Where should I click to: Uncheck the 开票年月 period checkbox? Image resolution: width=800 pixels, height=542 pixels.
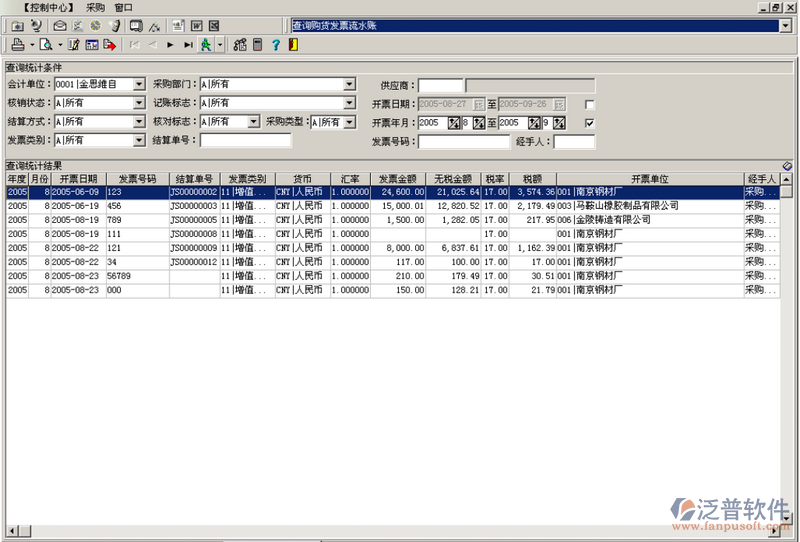590,123
